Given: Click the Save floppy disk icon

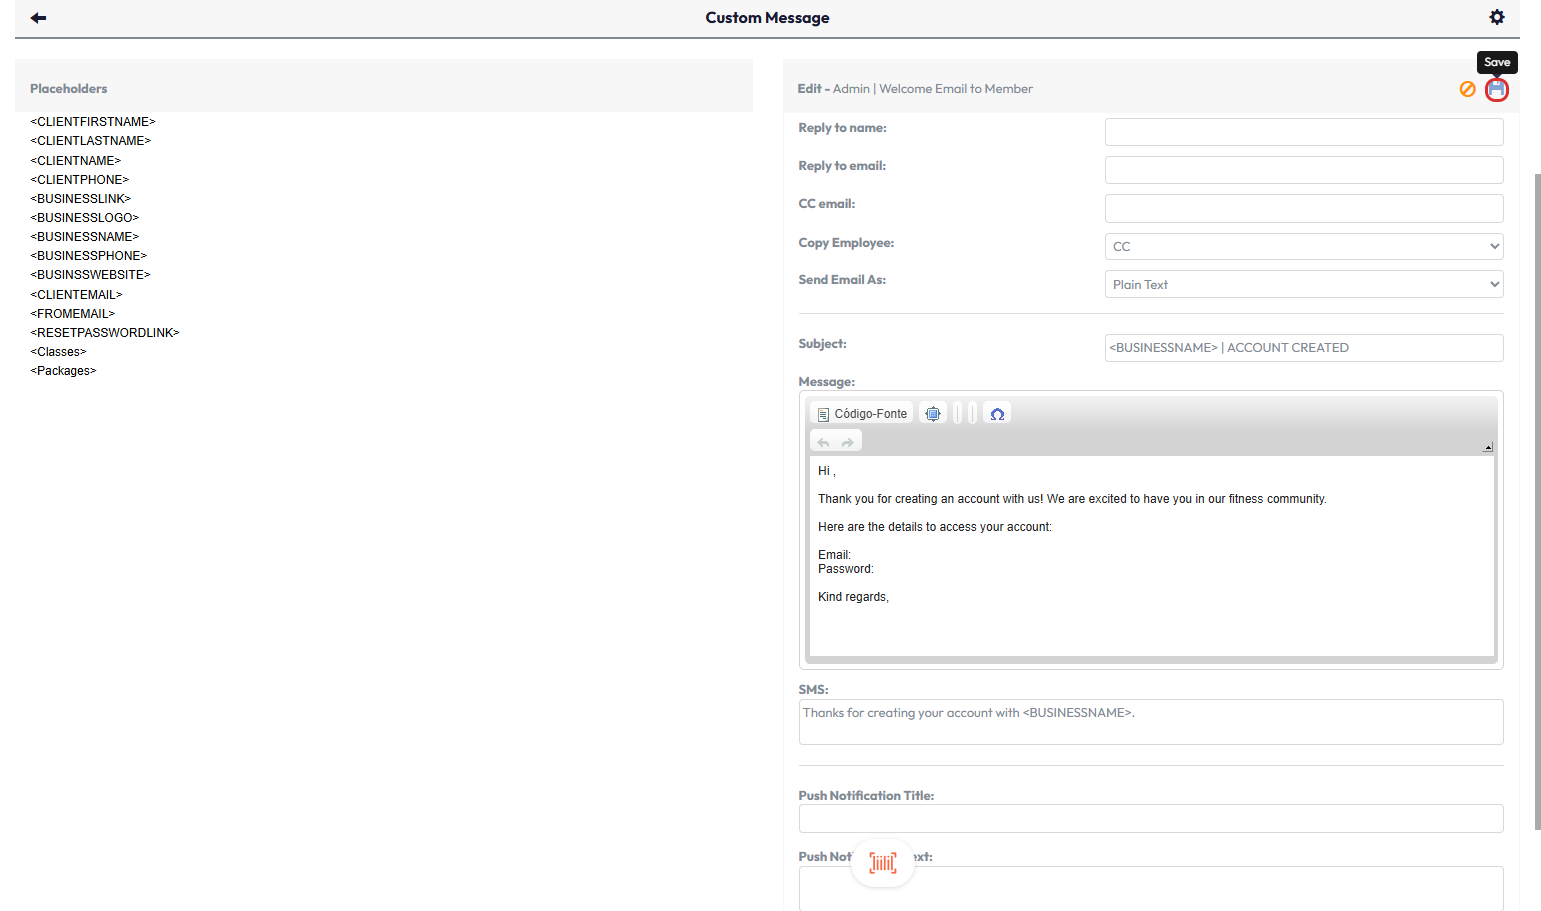Looking at the screenshot, I should click(1496, 90).
